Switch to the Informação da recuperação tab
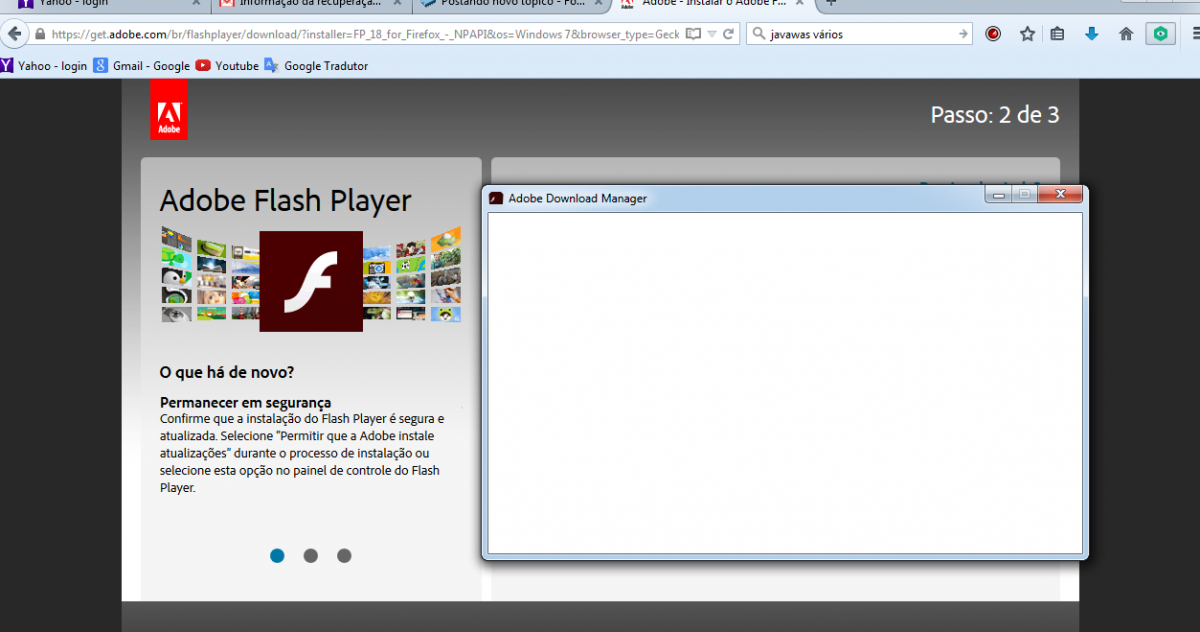This screenshot has width=1200, height=632. click(x=310, y=4)
